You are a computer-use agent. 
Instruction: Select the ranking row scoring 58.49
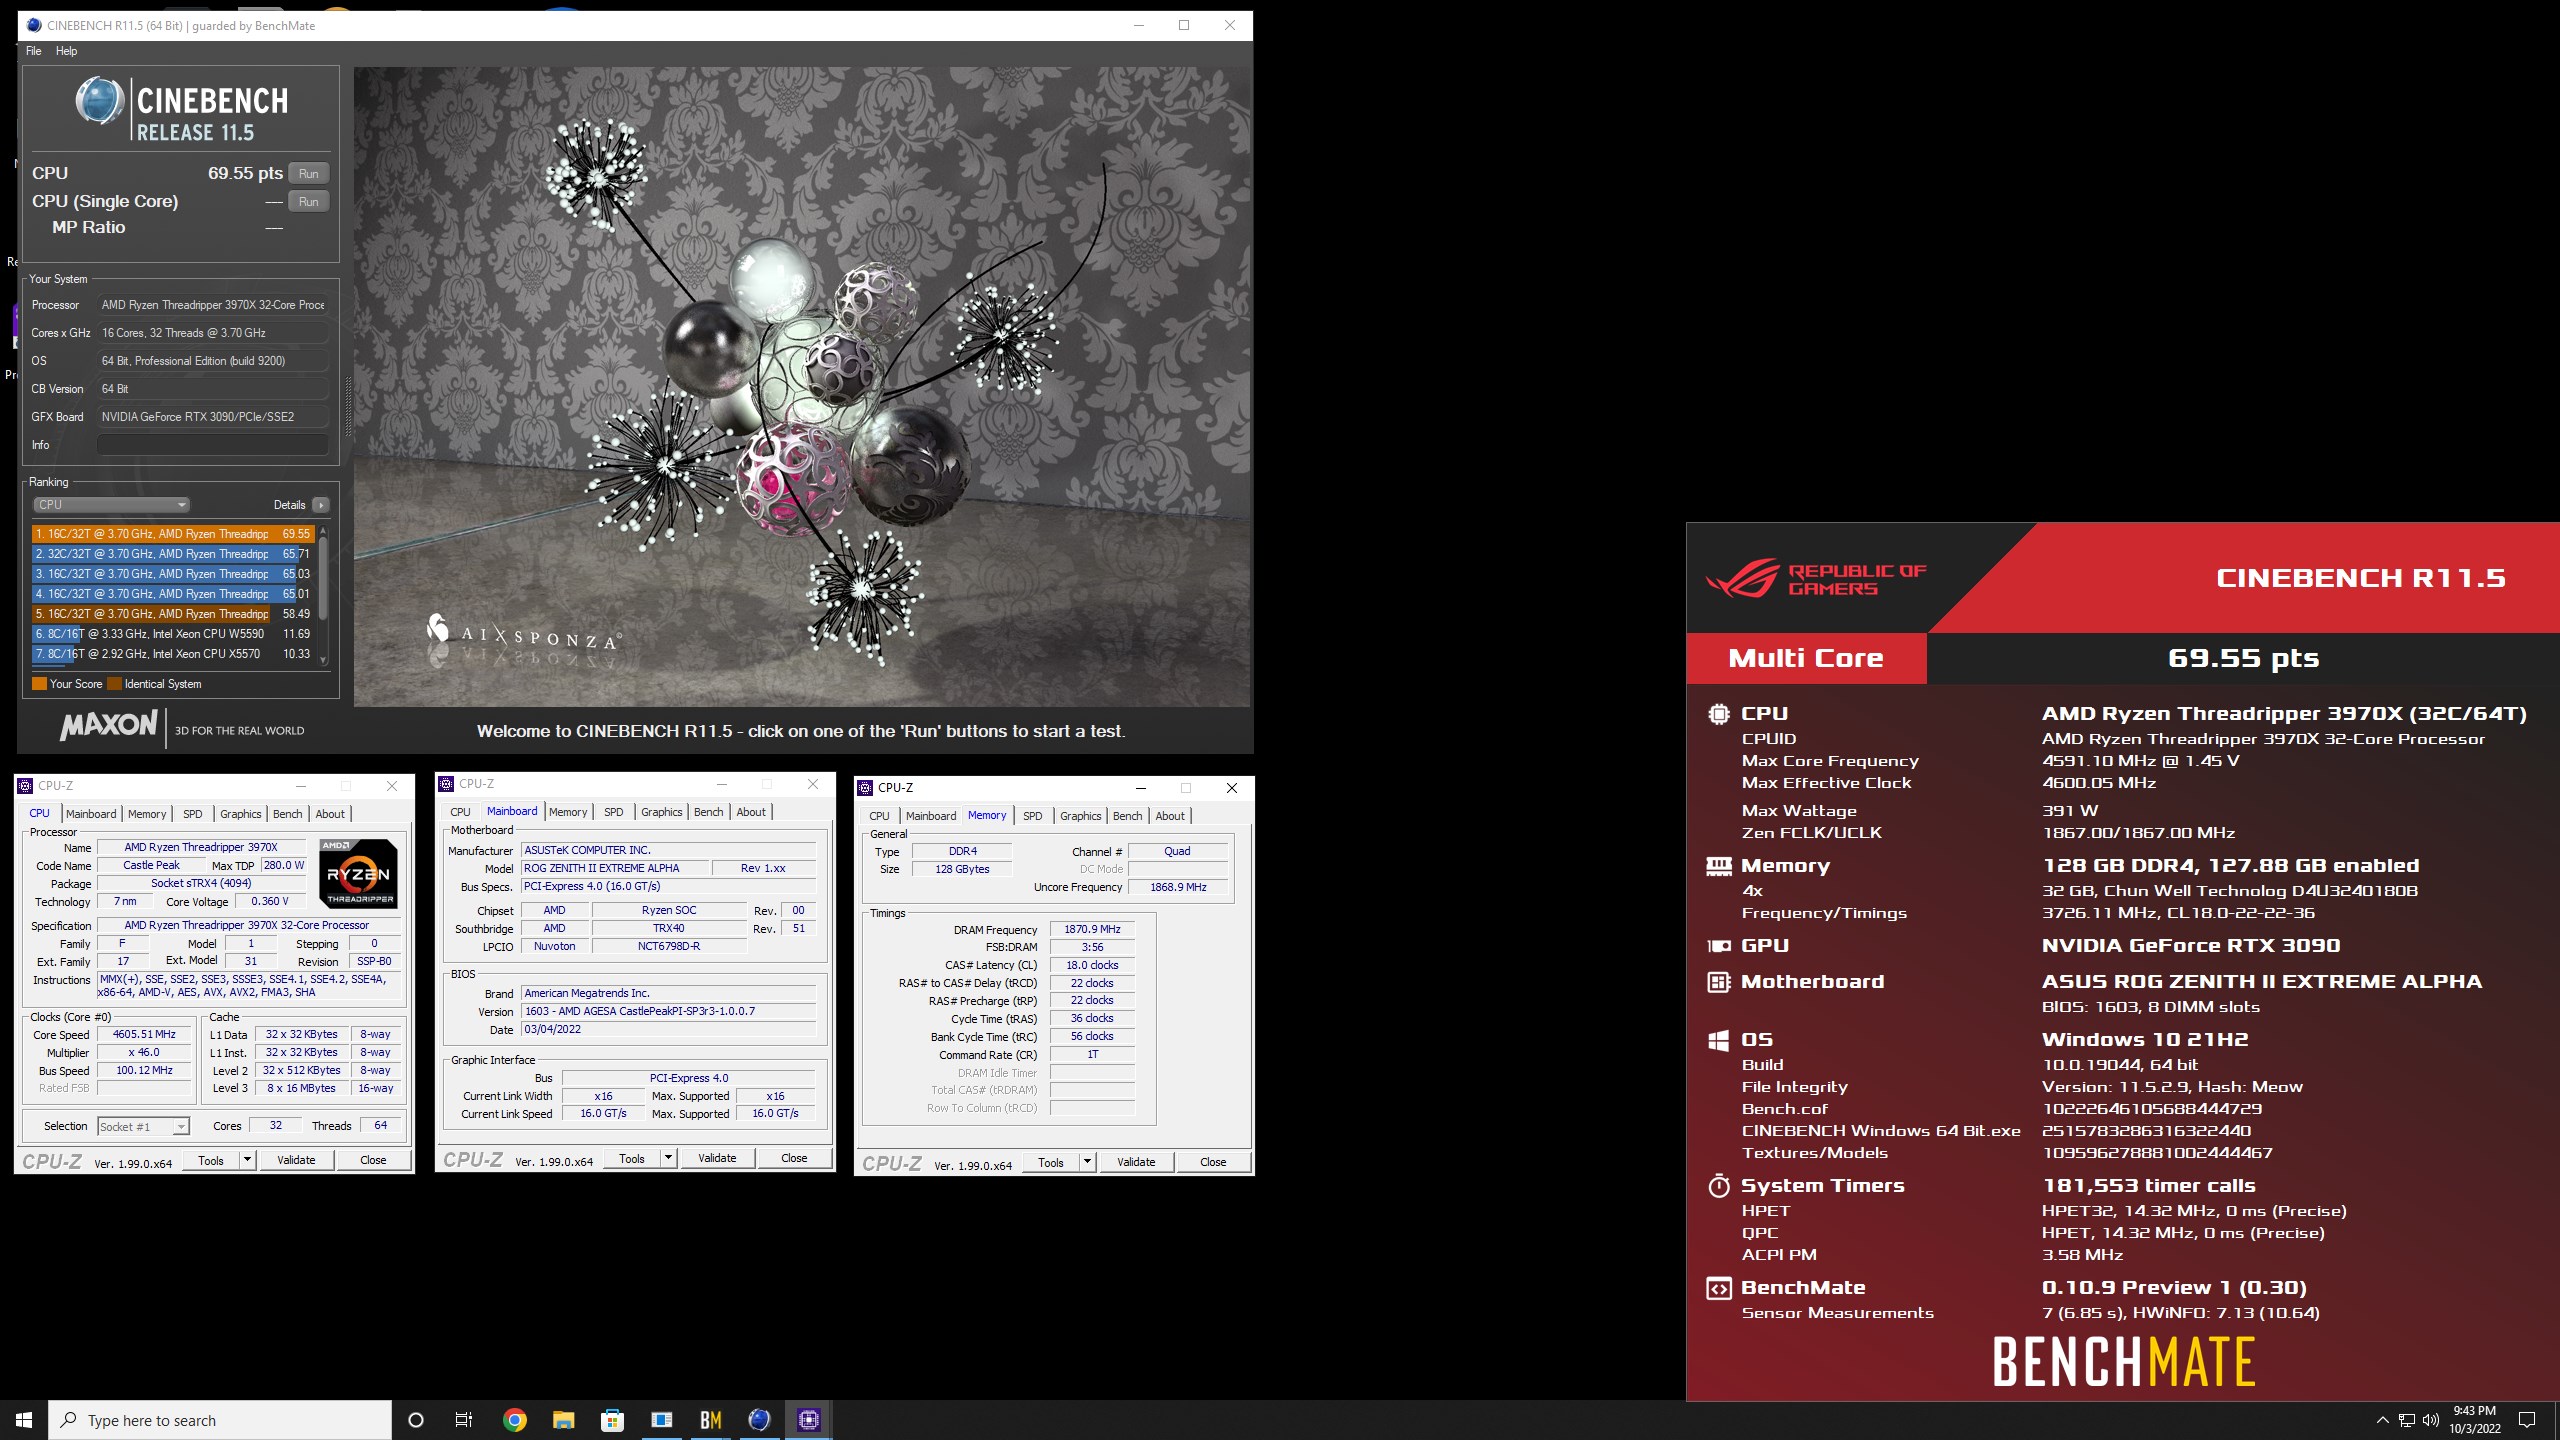tap(173, 614)
